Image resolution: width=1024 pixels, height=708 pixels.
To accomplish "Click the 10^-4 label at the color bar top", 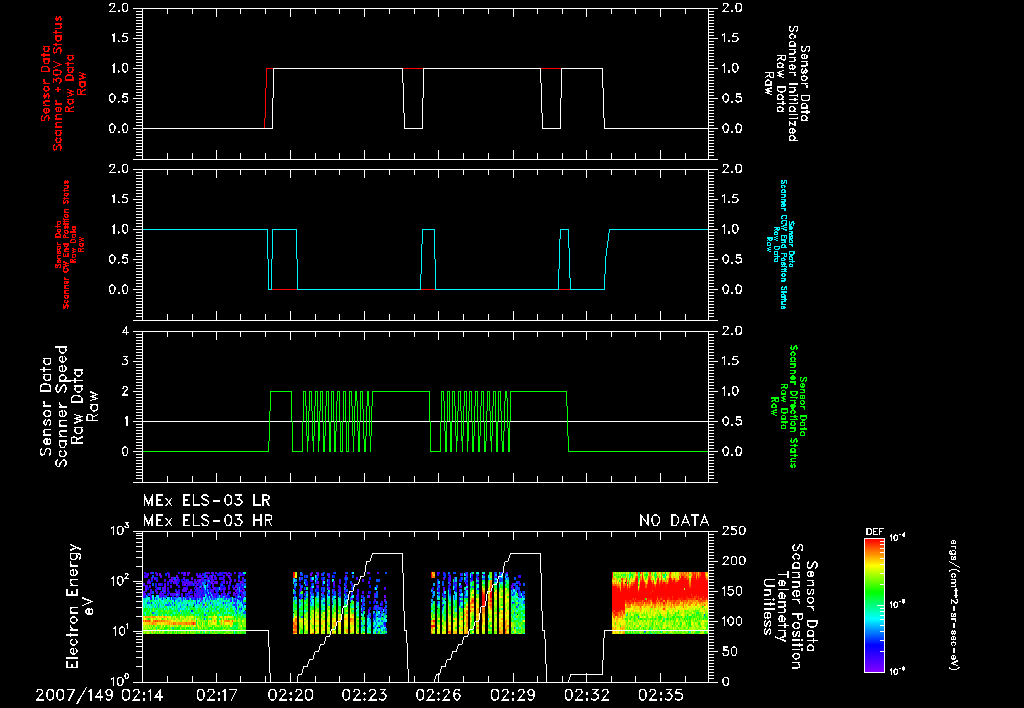I will pyautogui.click(x=898, y=538).
